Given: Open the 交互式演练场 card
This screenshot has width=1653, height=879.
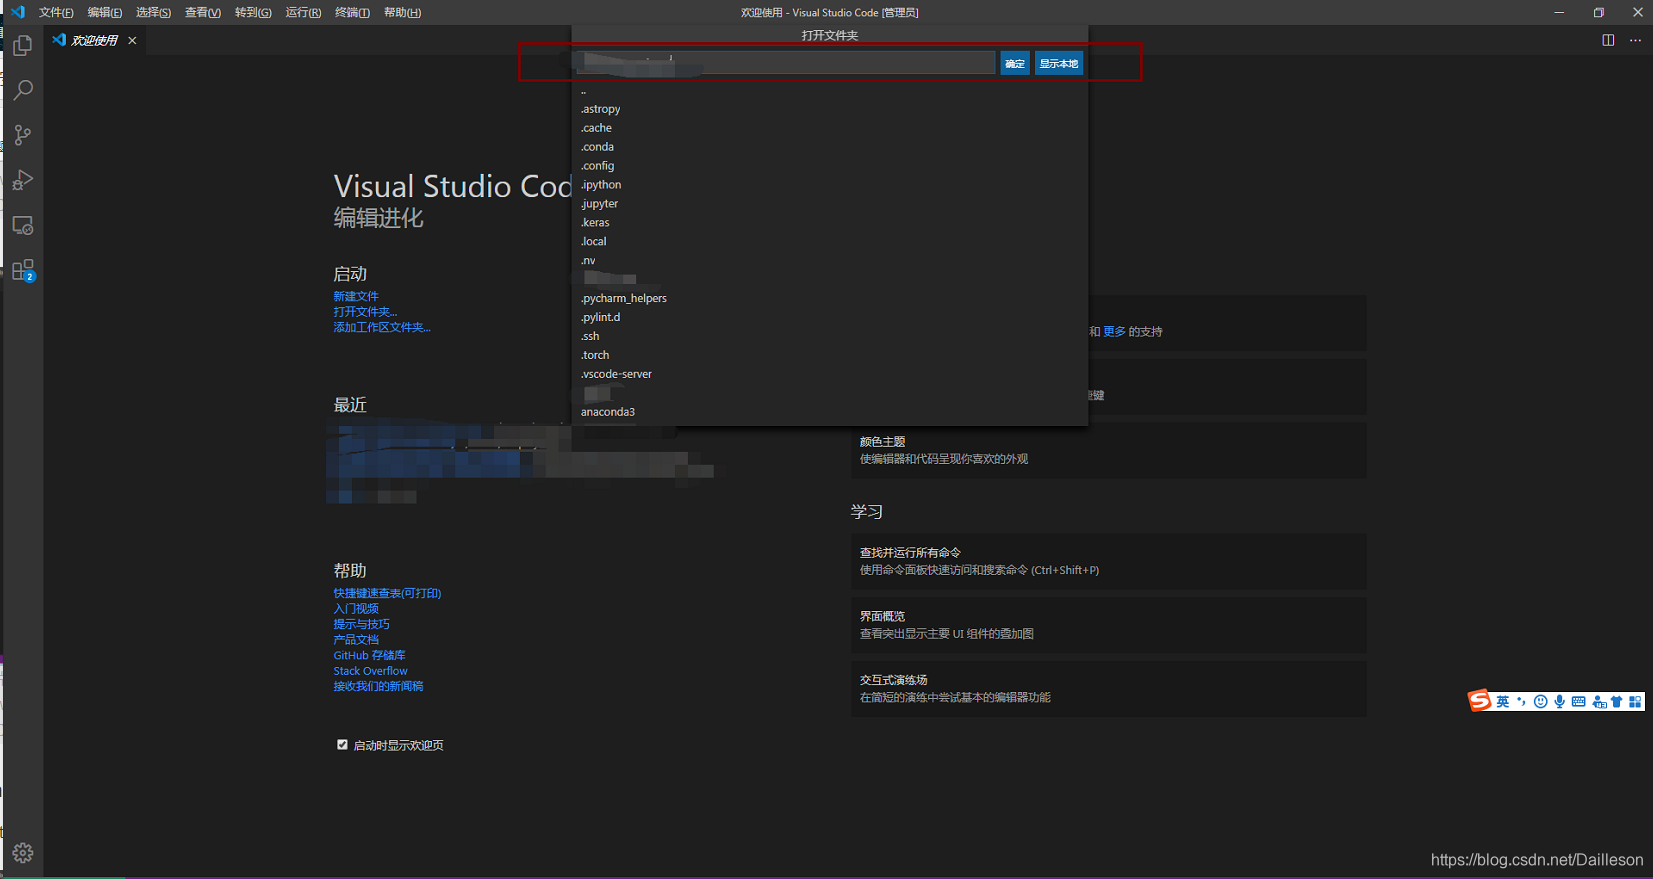Looking at the screenshot, I should tap(1108, 688).
